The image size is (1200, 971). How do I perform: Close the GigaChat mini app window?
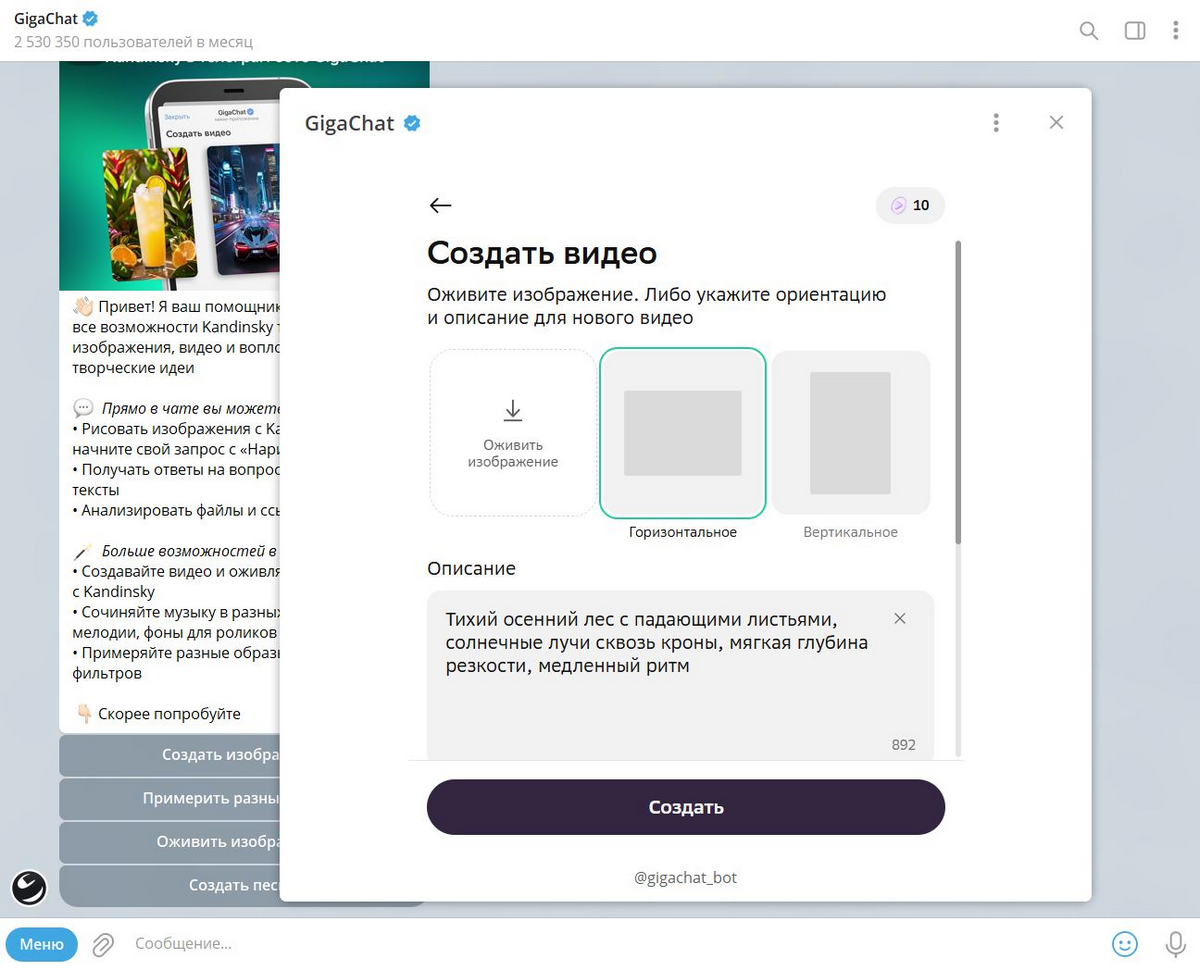pyautogui.click(x=1056, y=123)
